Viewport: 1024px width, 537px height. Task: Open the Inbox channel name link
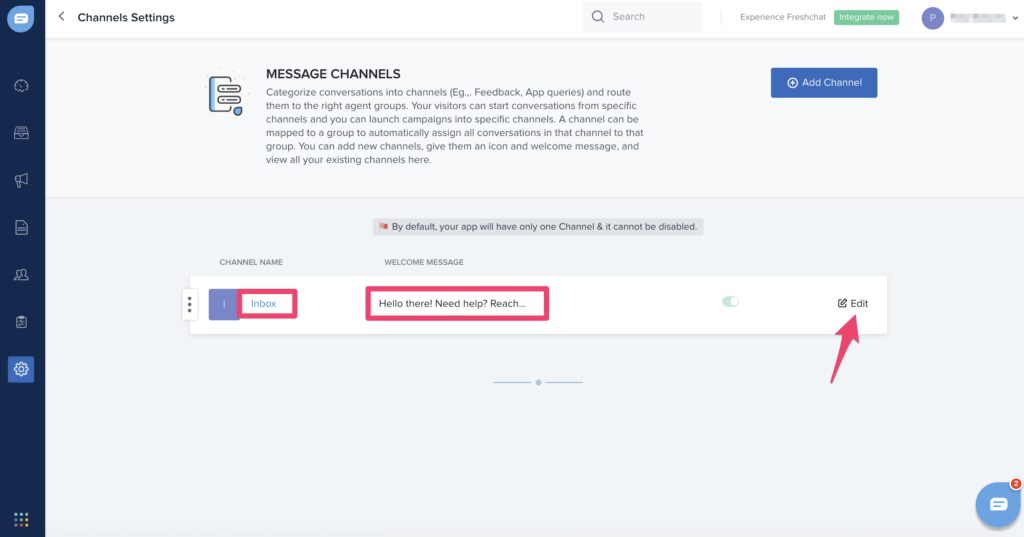264,304
